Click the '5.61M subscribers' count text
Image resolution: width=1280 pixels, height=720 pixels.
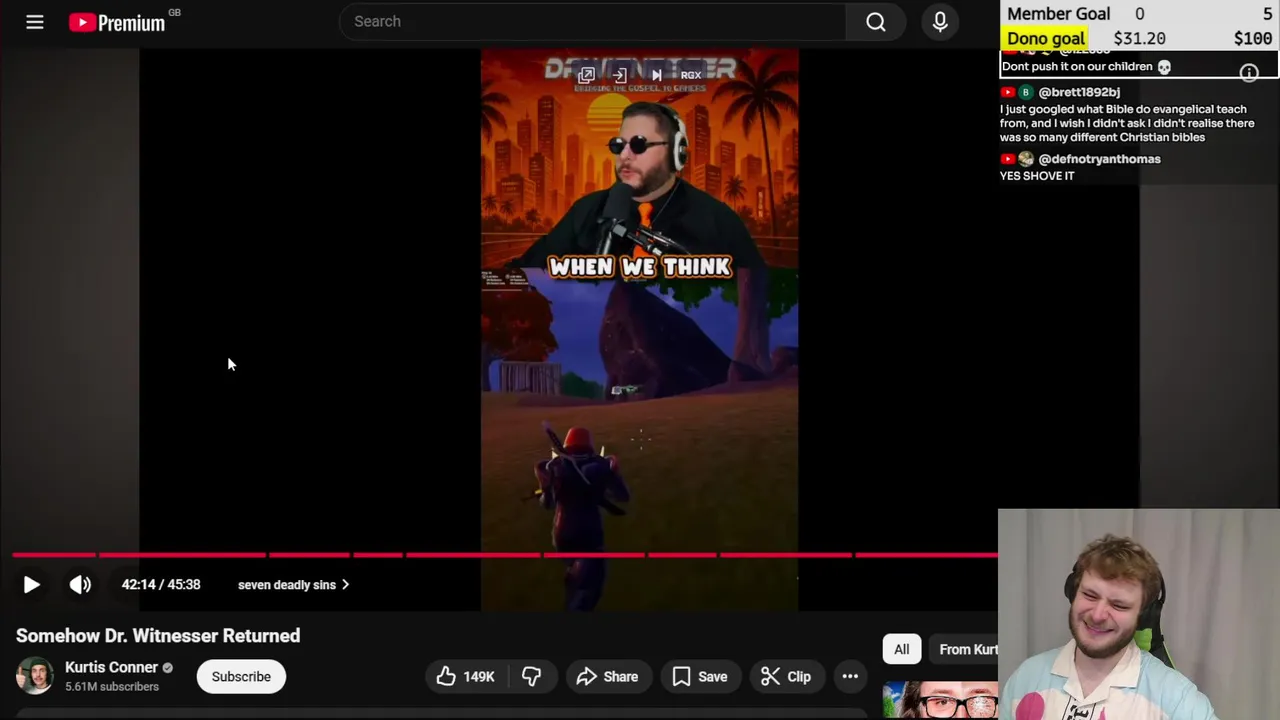point(112,687)
